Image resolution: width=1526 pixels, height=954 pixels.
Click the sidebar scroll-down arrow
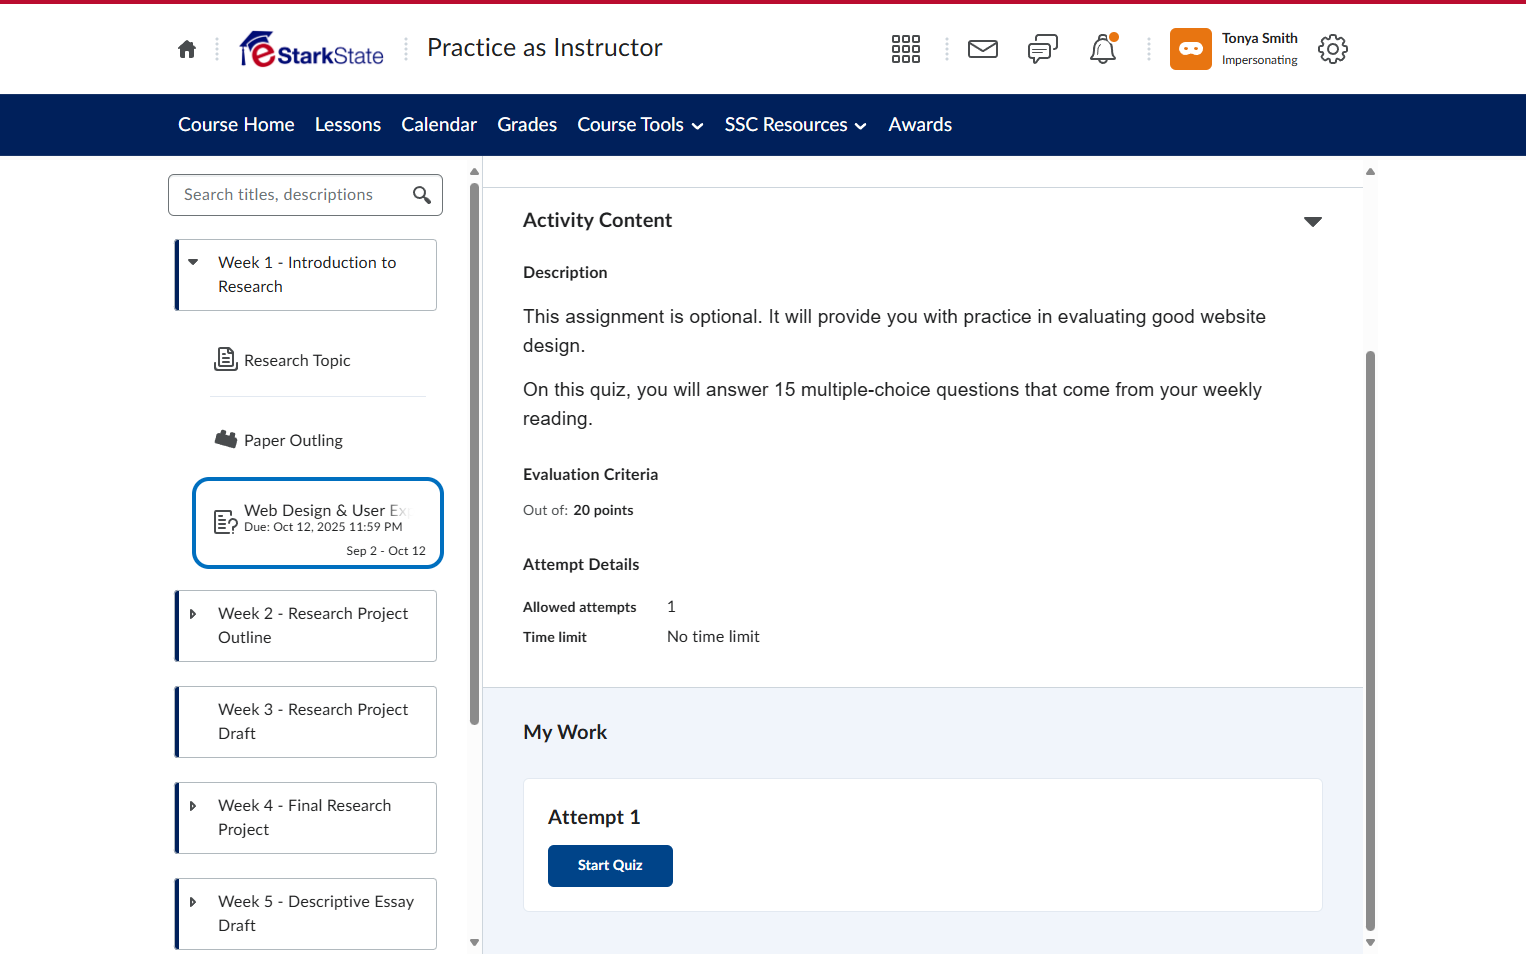[474, 942]
